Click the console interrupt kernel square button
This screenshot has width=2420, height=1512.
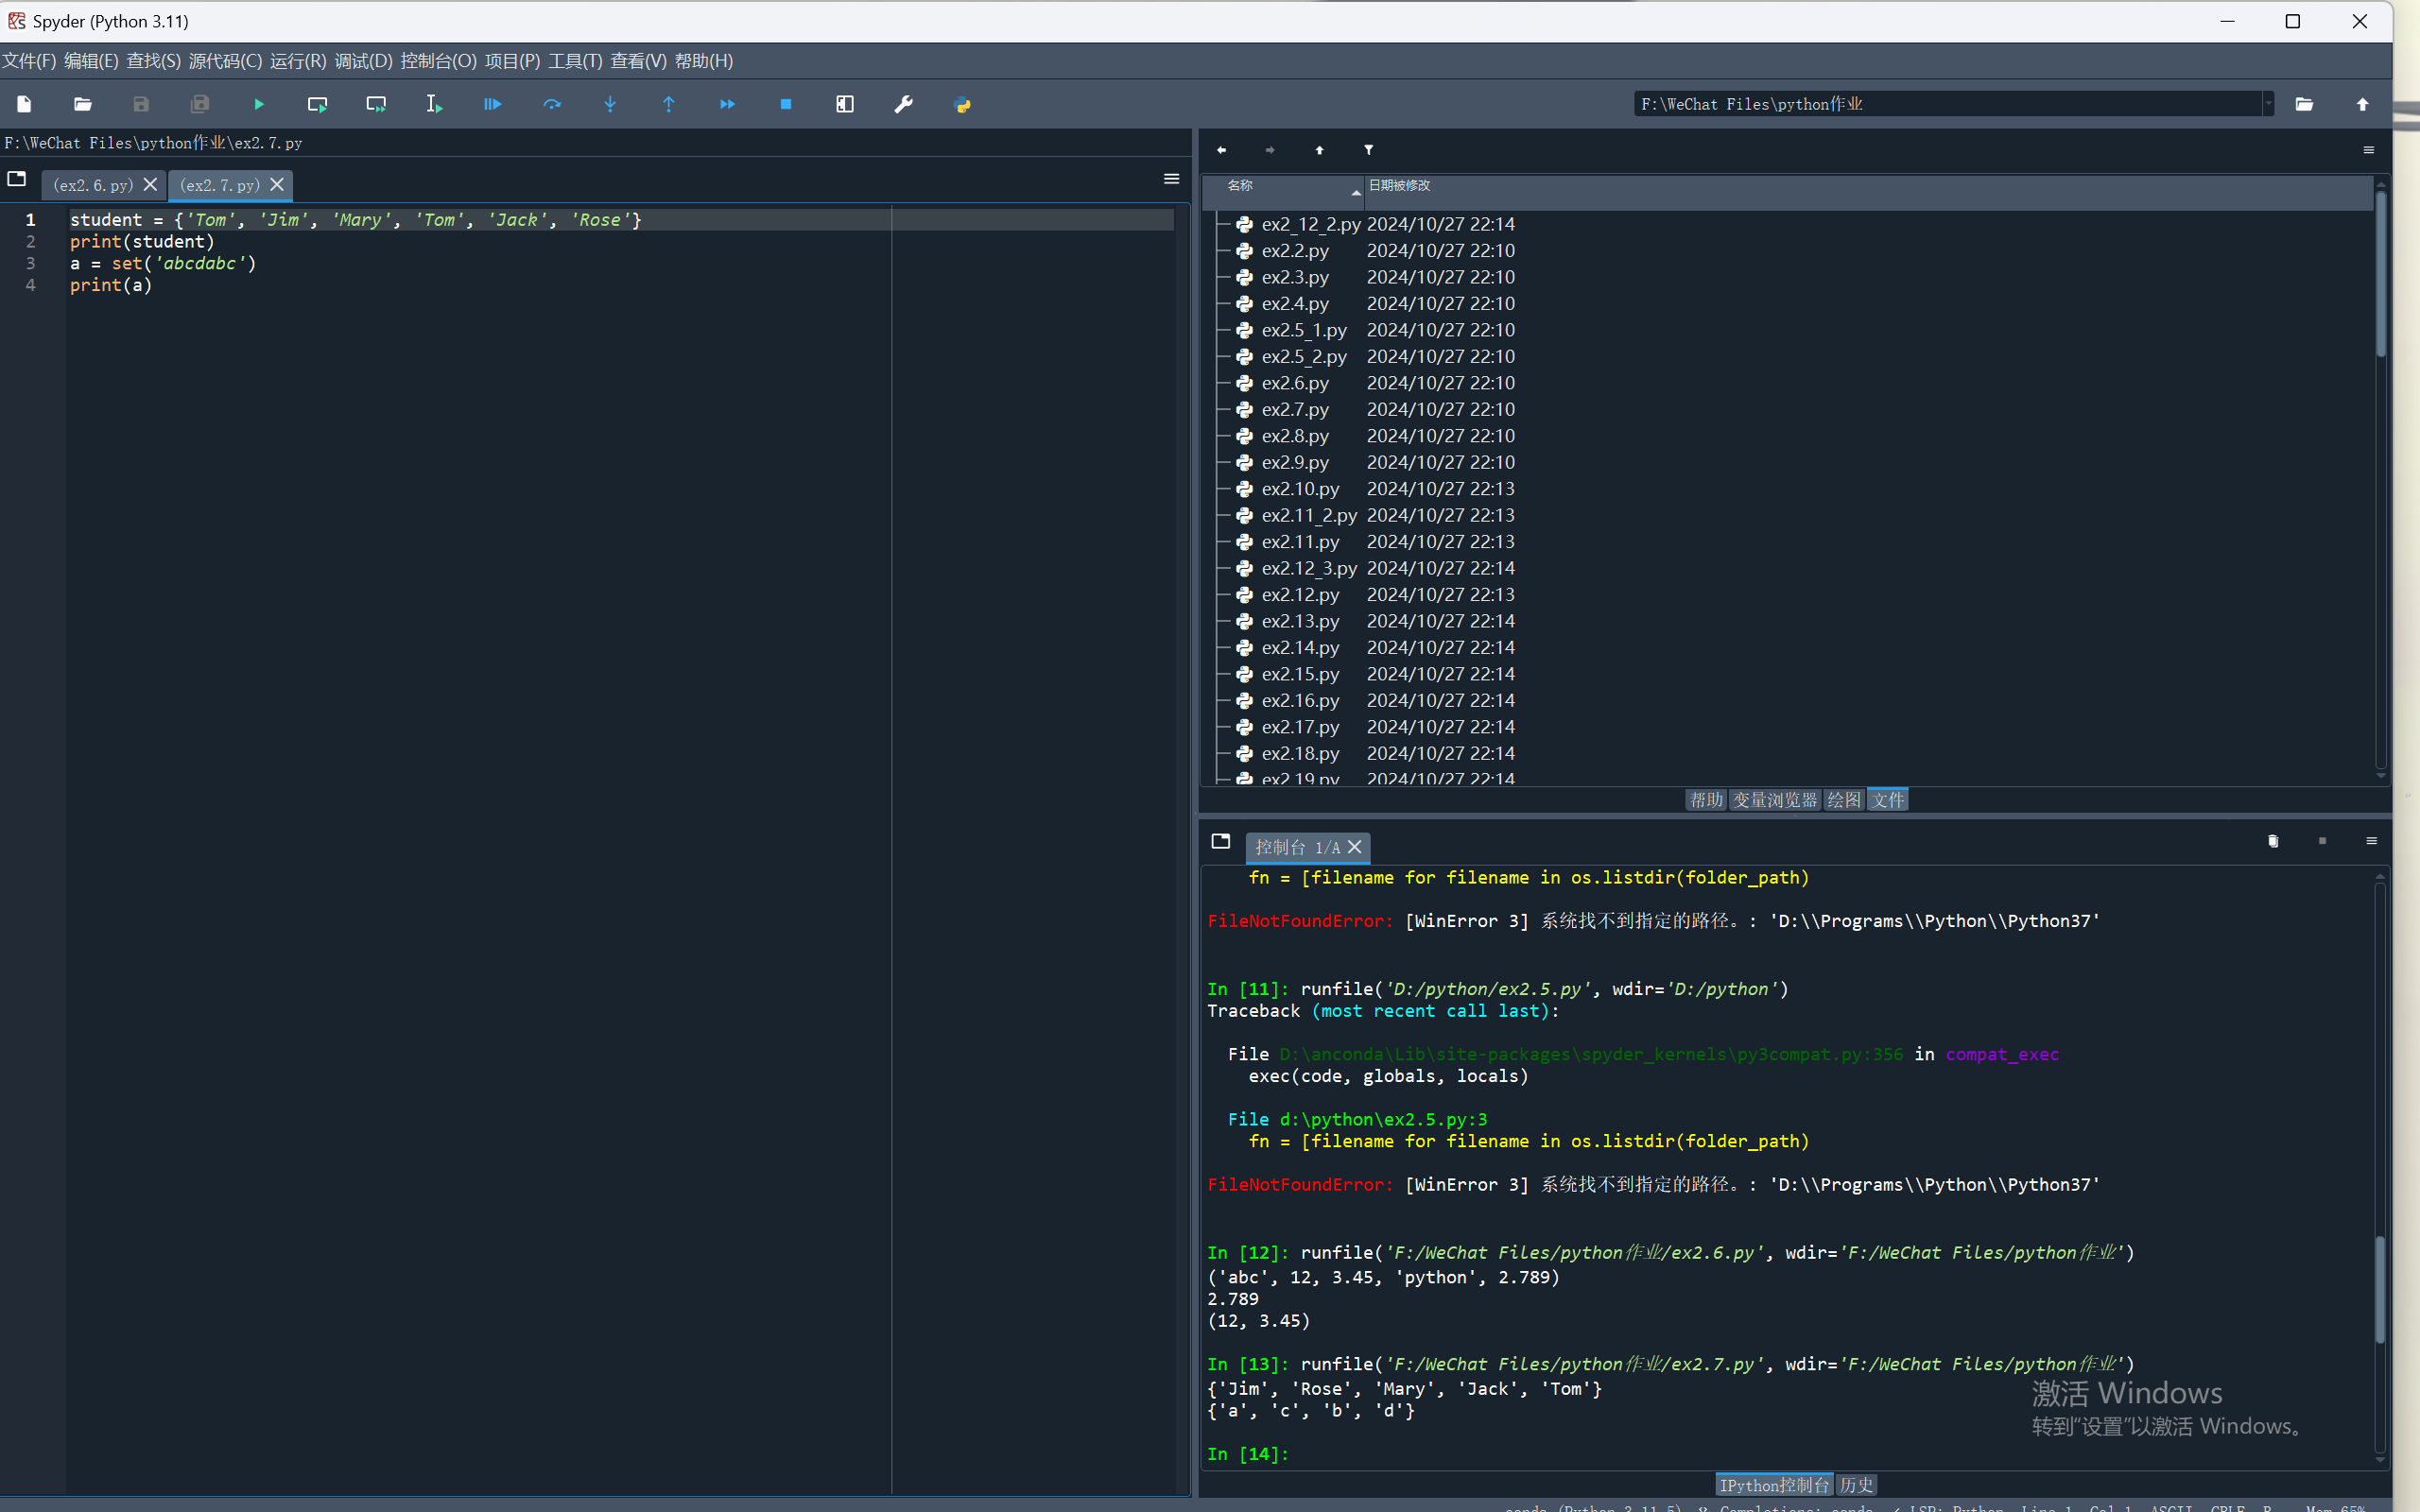tap(2322, 841)
